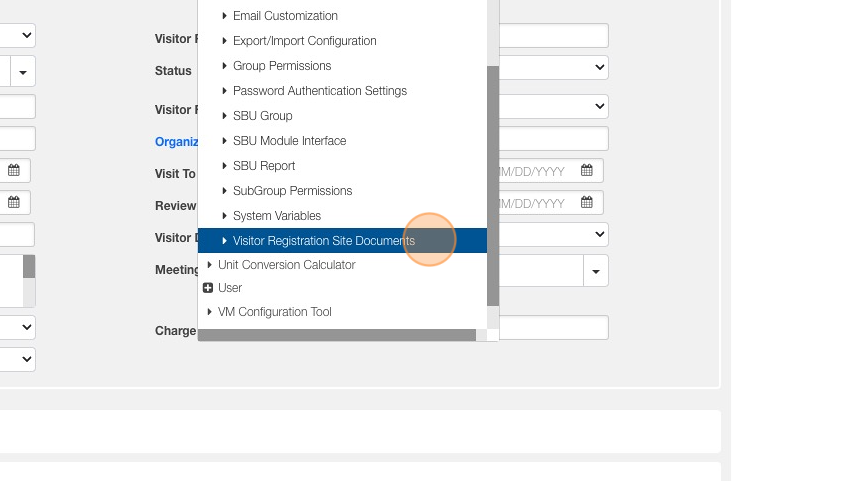Open SBU Report entry

(x=264, y=166)
